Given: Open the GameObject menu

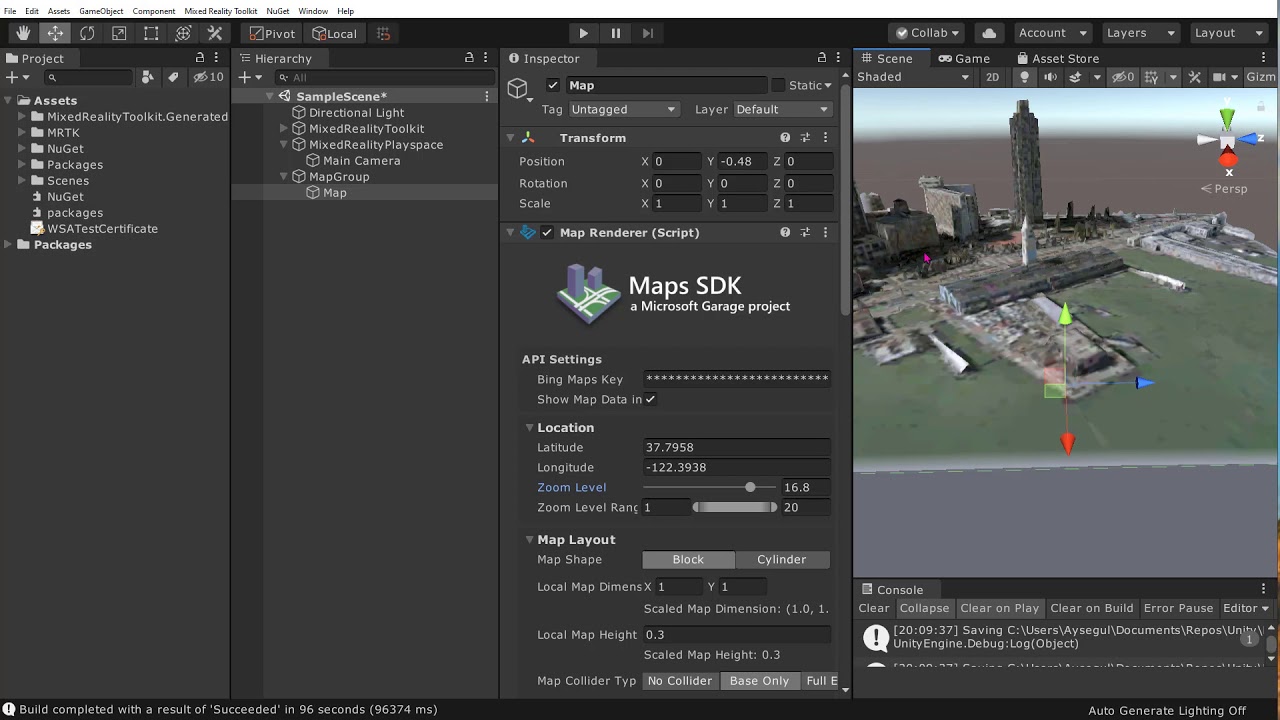Looking at the screenshot, I should pyautogui.click(x=101, y=11).
